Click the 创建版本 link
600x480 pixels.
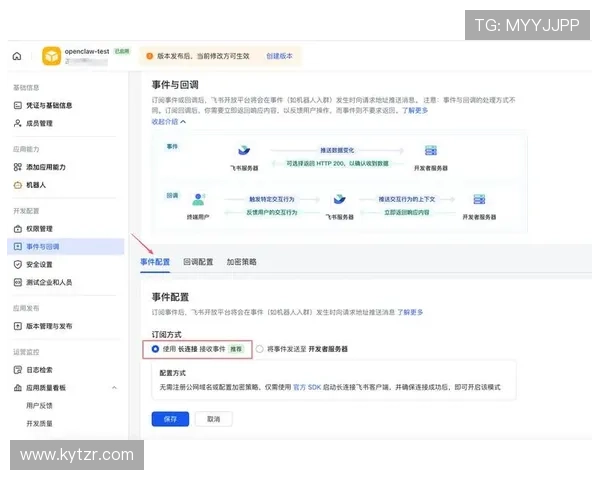pos(279,56)
